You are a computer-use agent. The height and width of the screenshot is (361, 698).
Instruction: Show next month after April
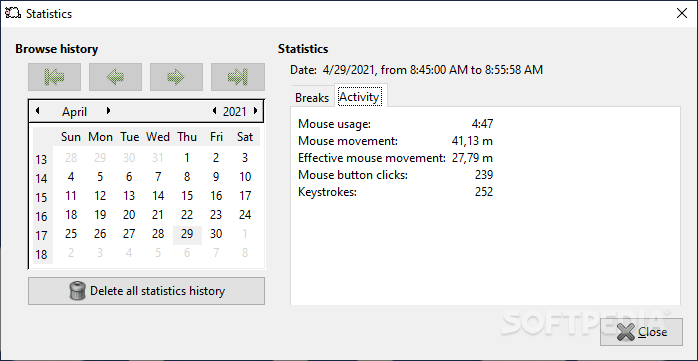click(108, 111)
